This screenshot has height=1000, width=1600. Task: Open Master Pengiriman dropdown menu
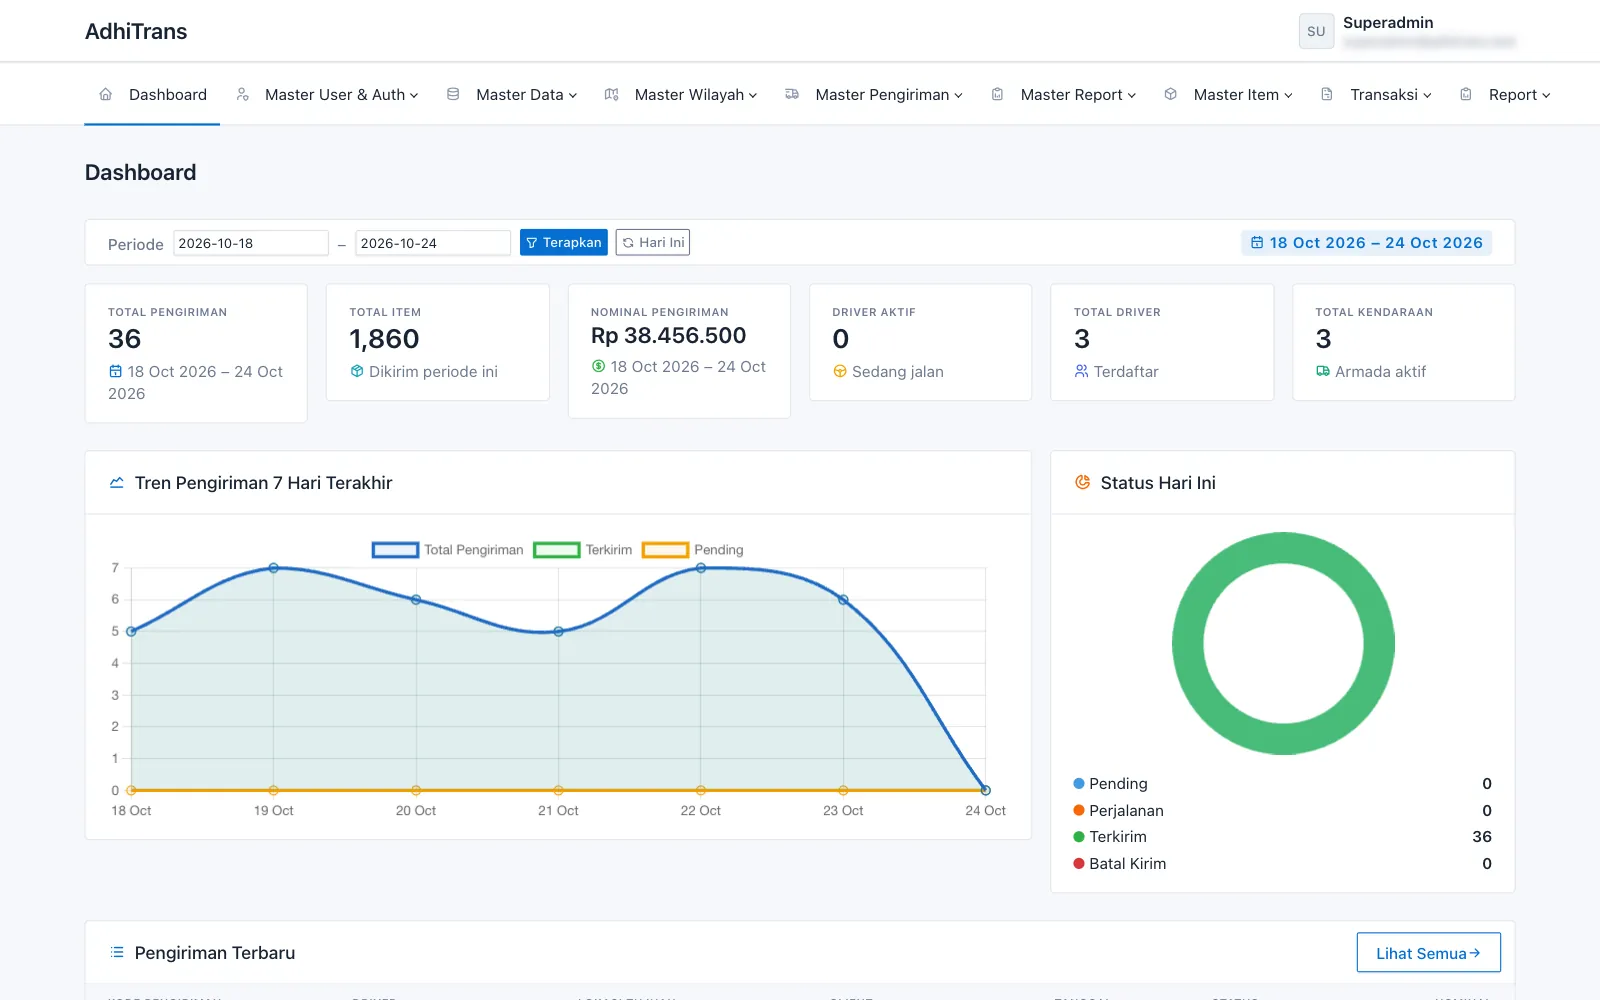pyautogui.click(x=875, y=94)
